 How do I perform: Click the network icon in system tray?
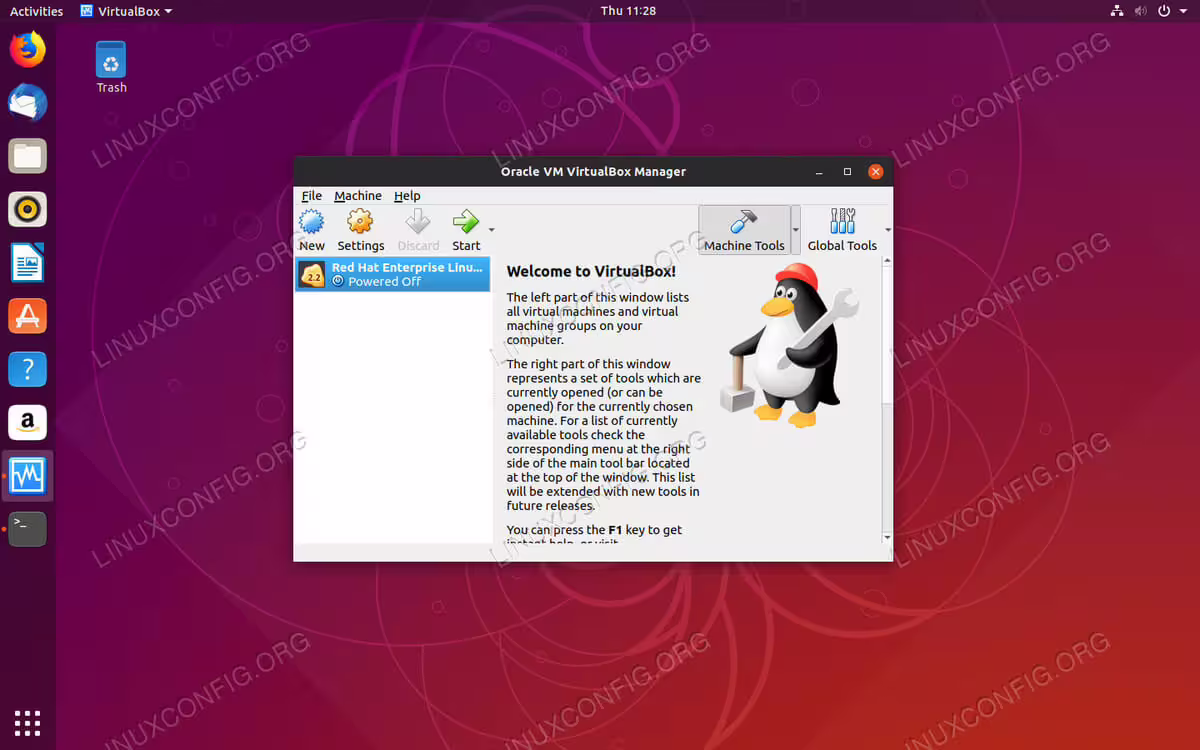(x=1117, y=11)
